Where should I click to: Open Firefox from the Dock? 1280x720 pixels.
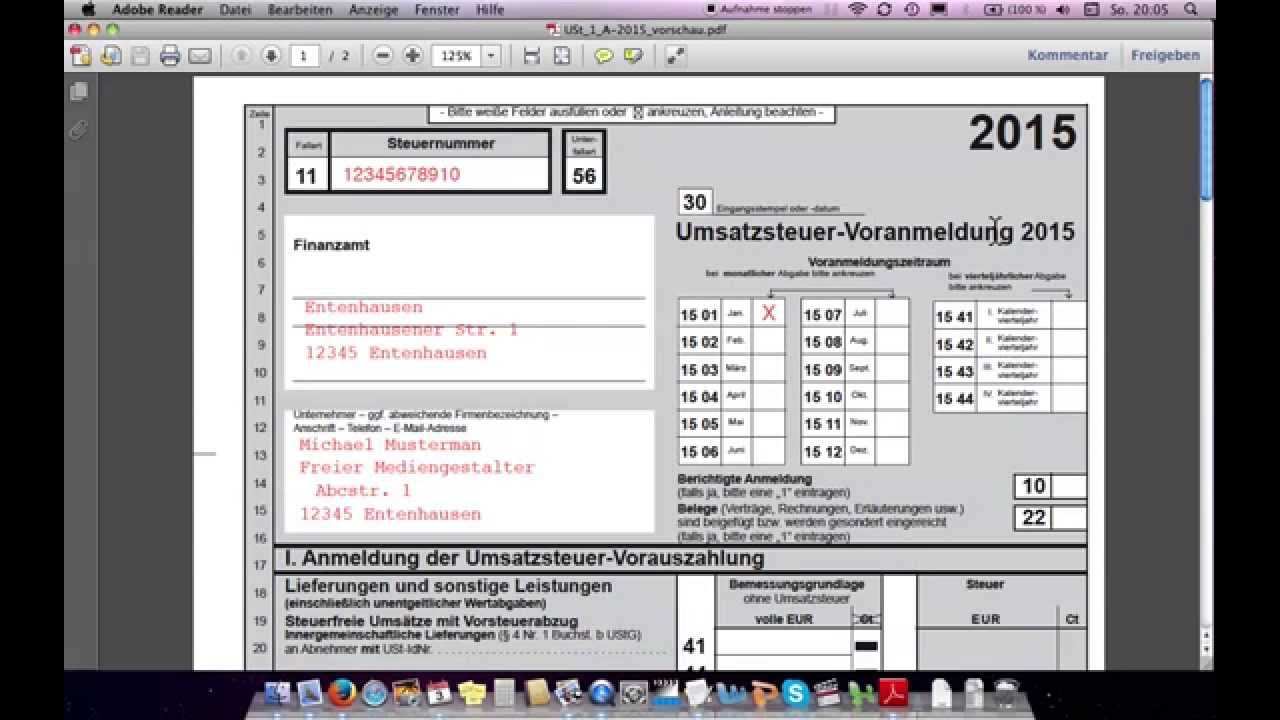click(x=342, y=693)
